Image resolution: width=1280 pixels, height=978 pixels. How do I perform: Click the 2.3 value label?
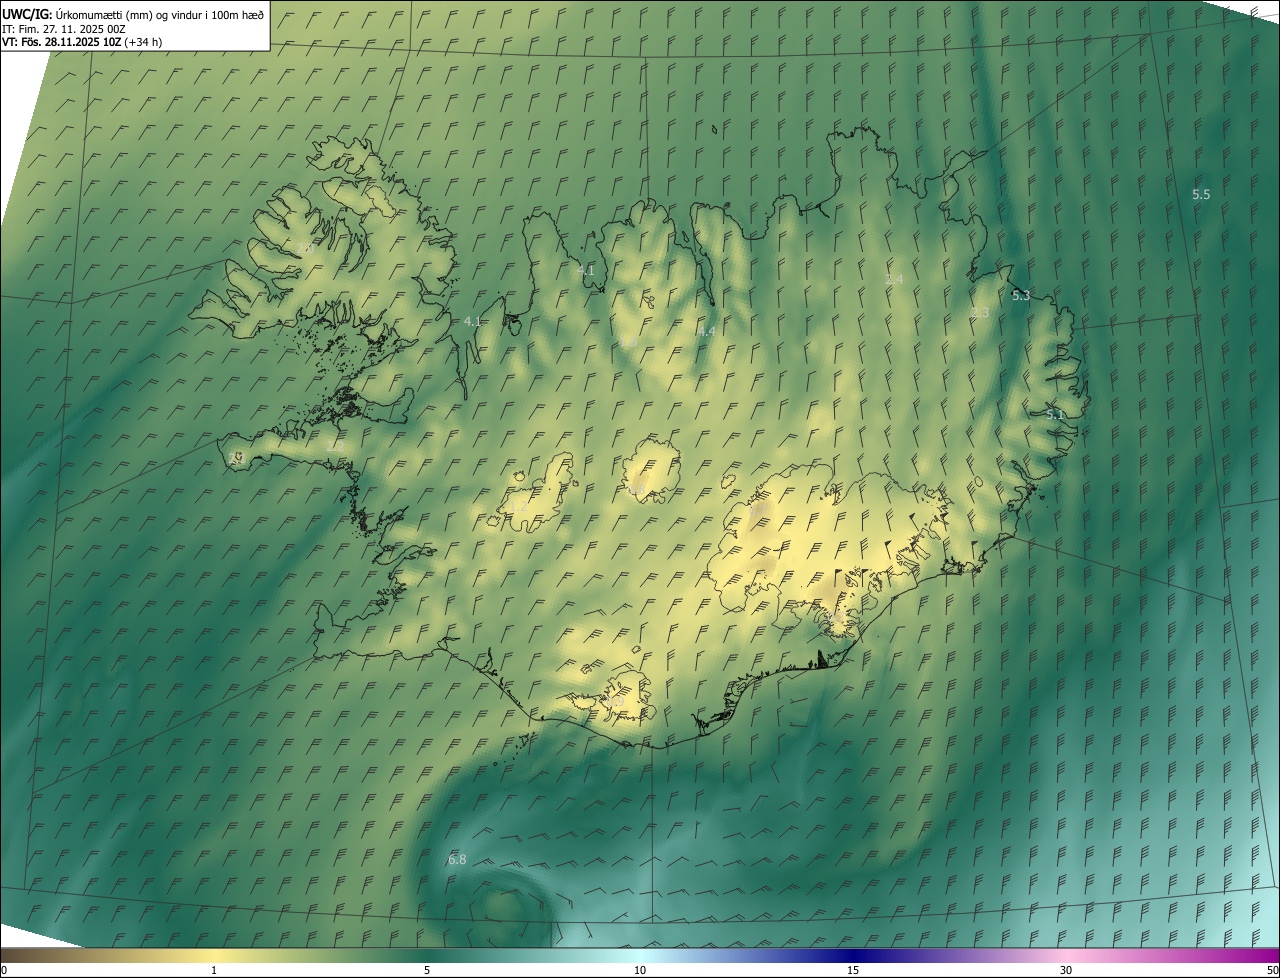(980, 313)
